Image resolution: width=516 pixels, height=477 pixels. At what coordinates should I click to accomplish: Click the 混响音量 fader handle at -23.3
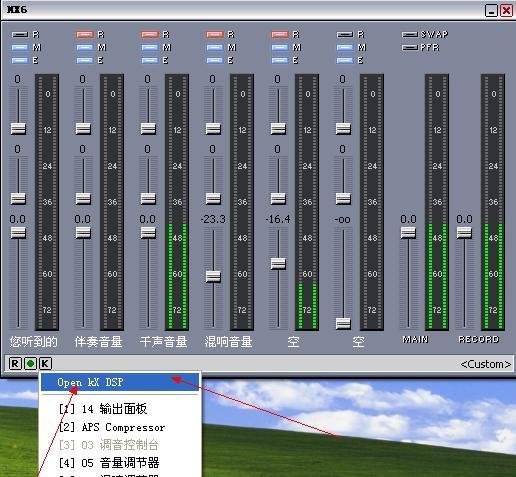[x=213, y=276]
